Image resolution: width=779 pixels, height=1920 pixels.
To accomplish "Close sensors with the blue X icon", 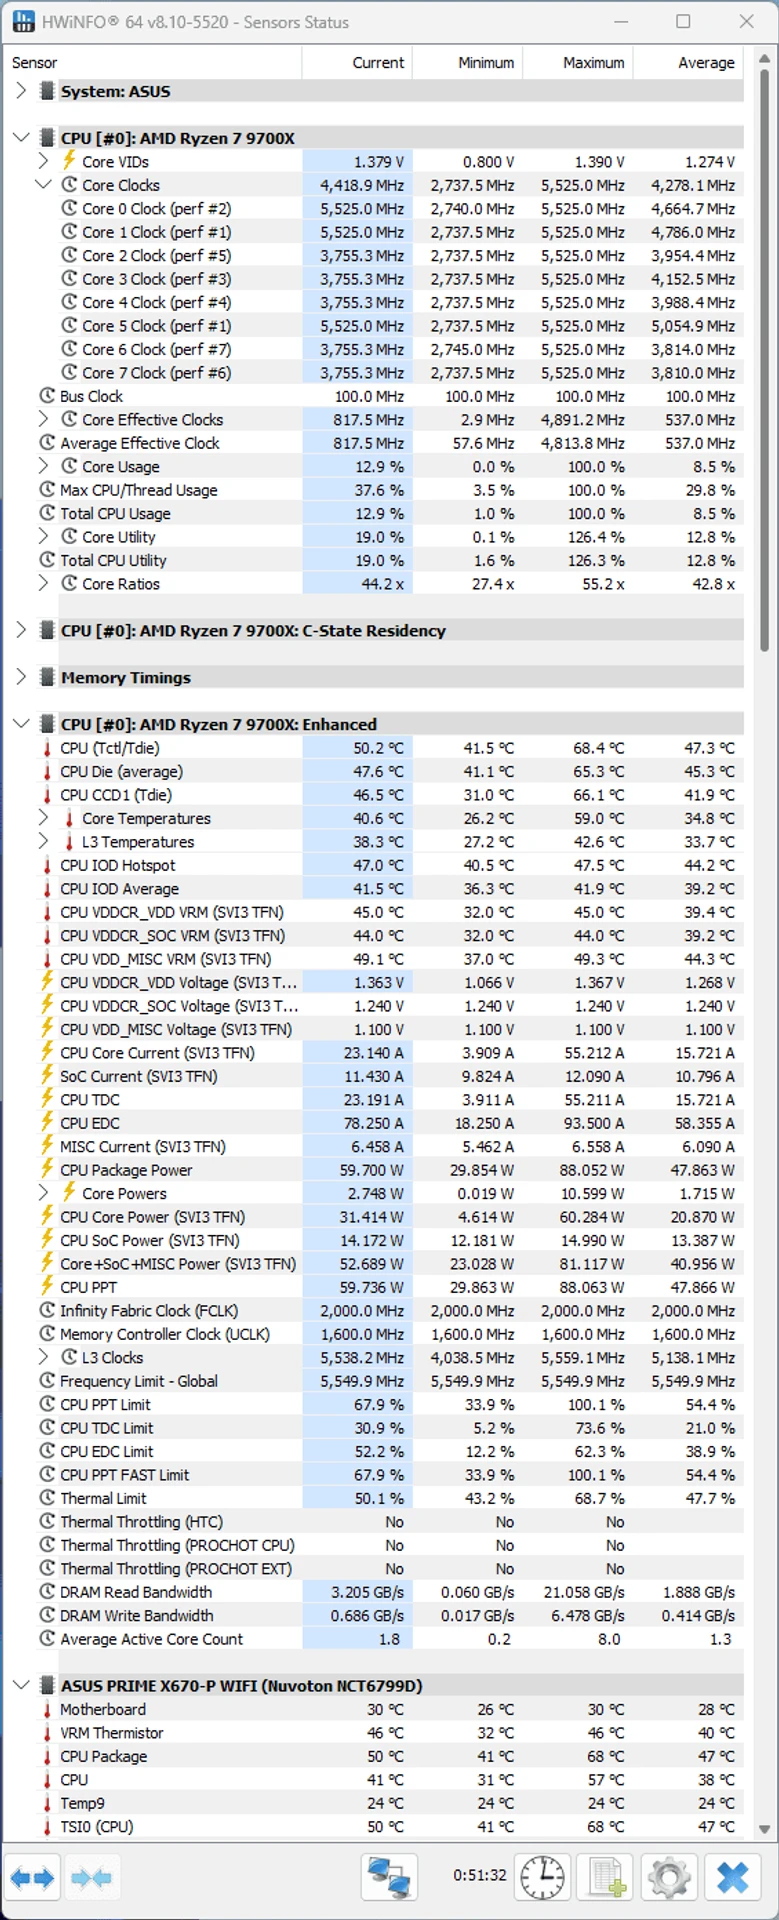I will tap(732, 1877).
